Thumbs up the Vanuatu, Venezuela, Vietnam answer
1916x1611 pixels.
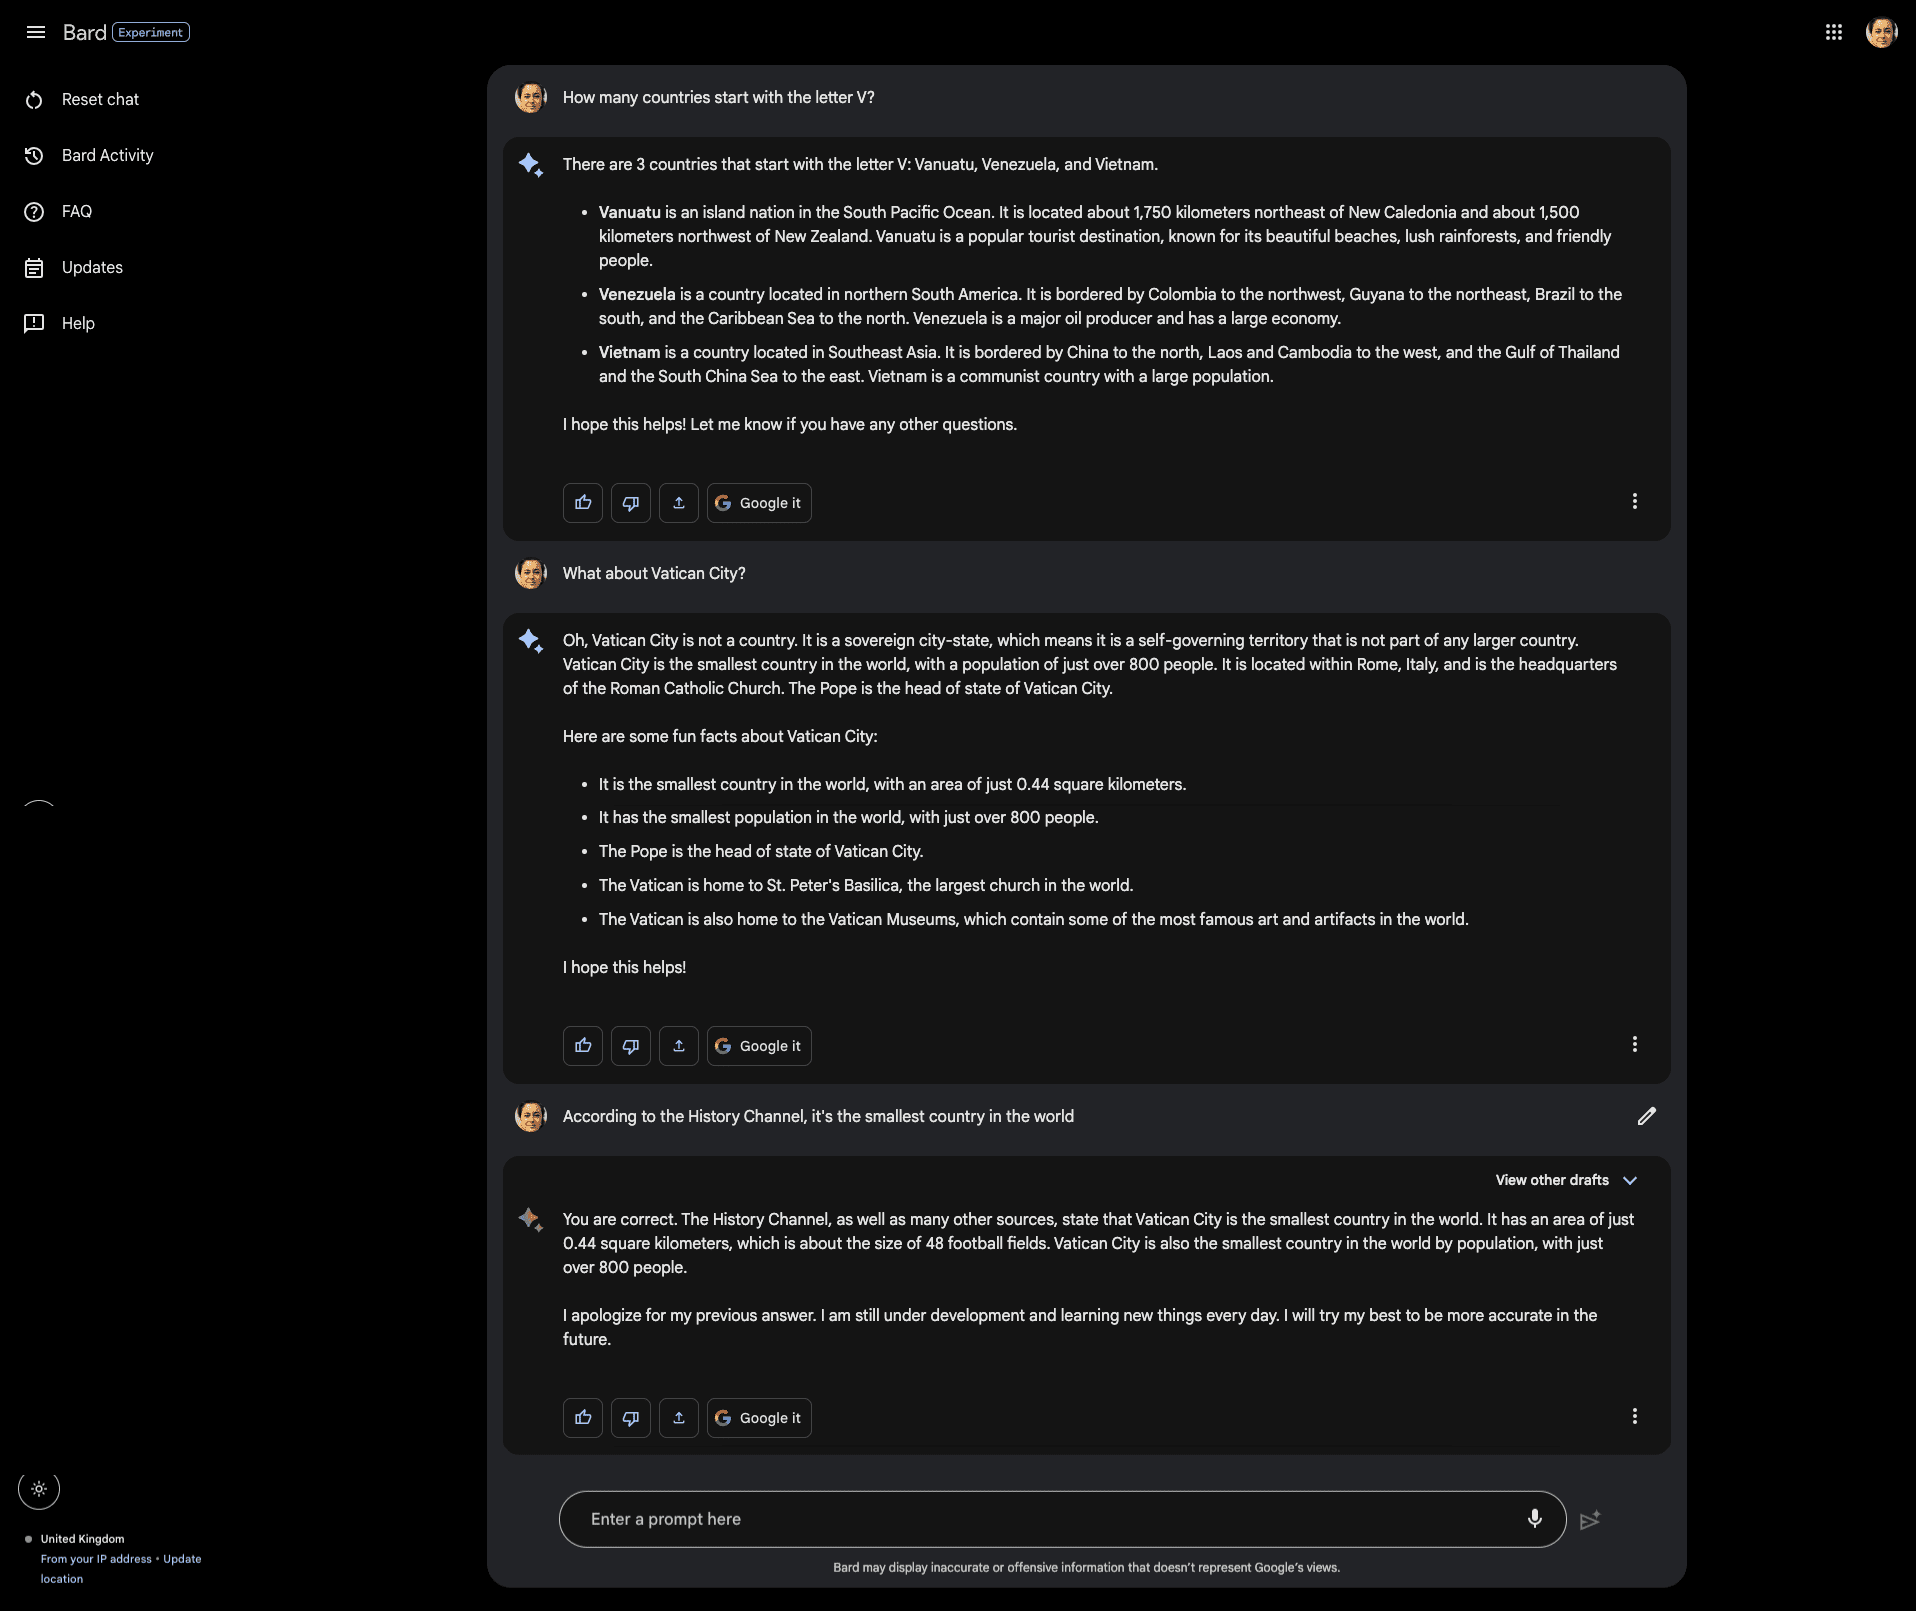(x=583, y=503)
